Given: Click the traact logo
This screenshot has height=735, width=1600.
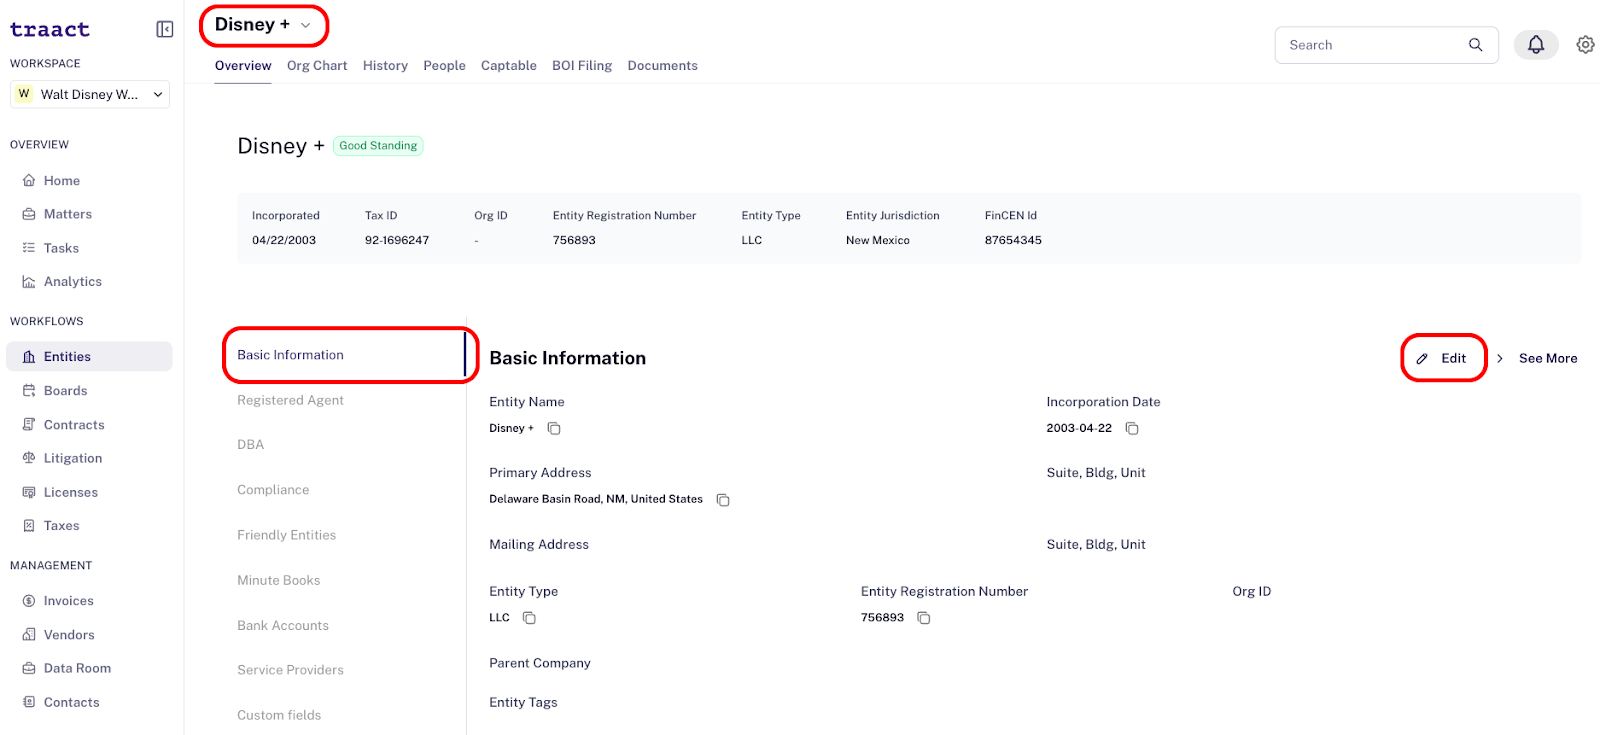Looking at the screenshot, I should point(50,30).
